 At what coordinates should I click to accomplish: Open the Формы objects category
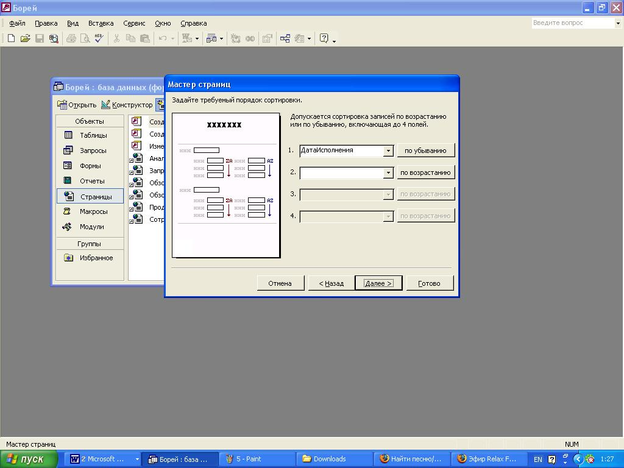click(92, 166)
